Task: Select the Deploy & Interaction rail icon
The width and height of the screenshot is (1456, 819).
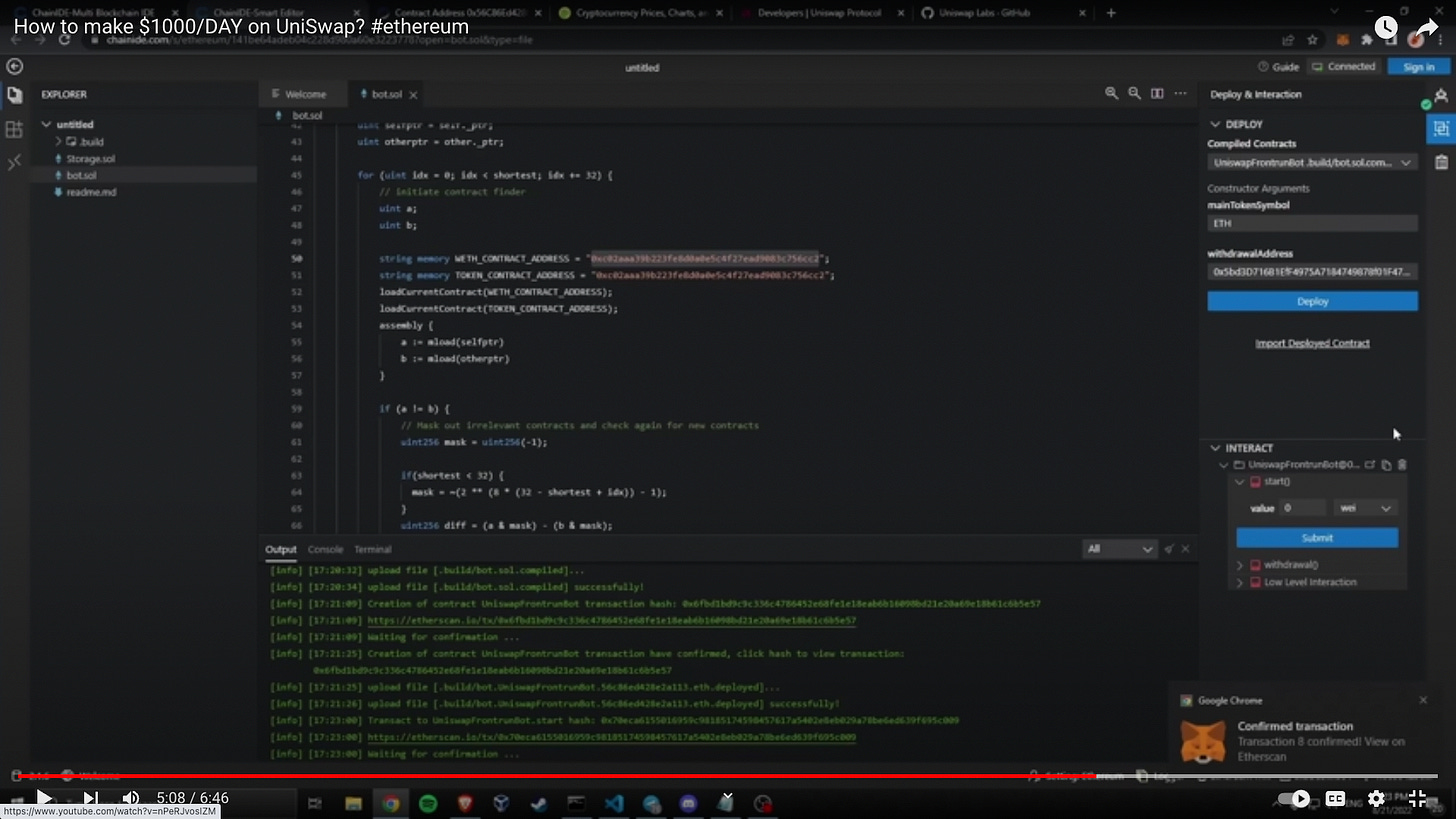Action: (1441, 129)
